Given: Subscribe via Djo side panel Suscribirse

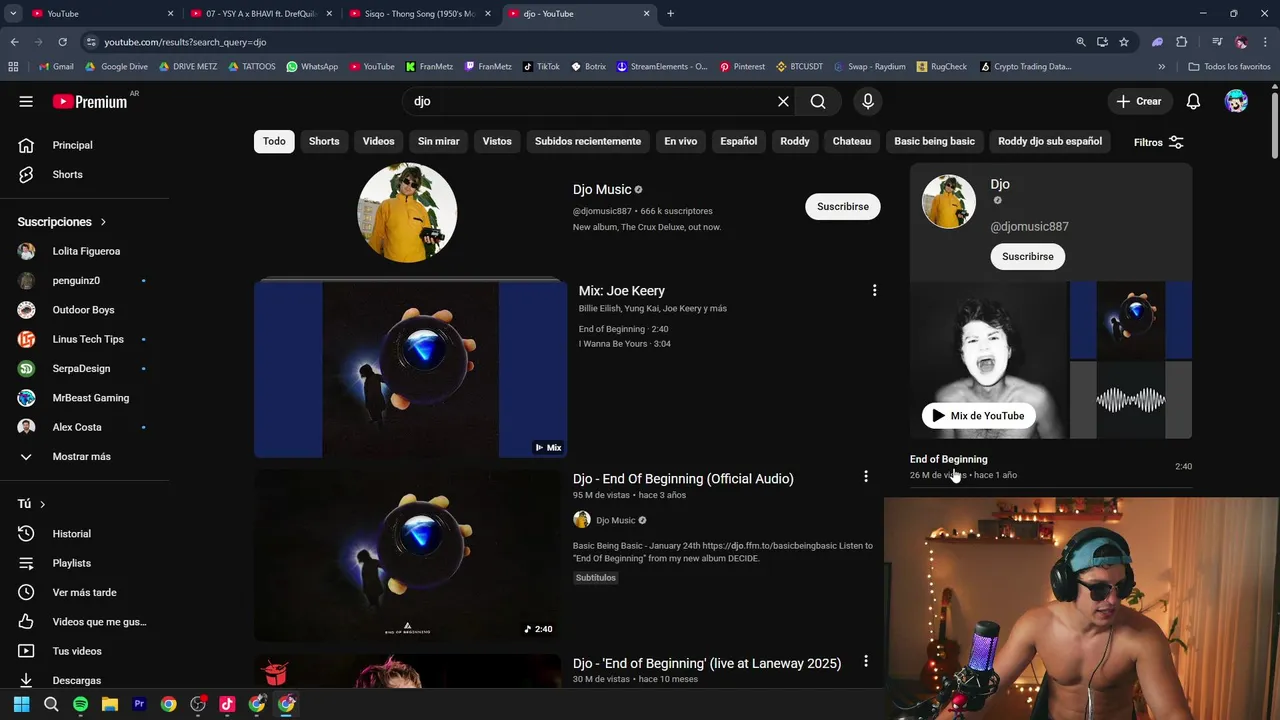Looking at the screenshot, I should click(1028, 256).
